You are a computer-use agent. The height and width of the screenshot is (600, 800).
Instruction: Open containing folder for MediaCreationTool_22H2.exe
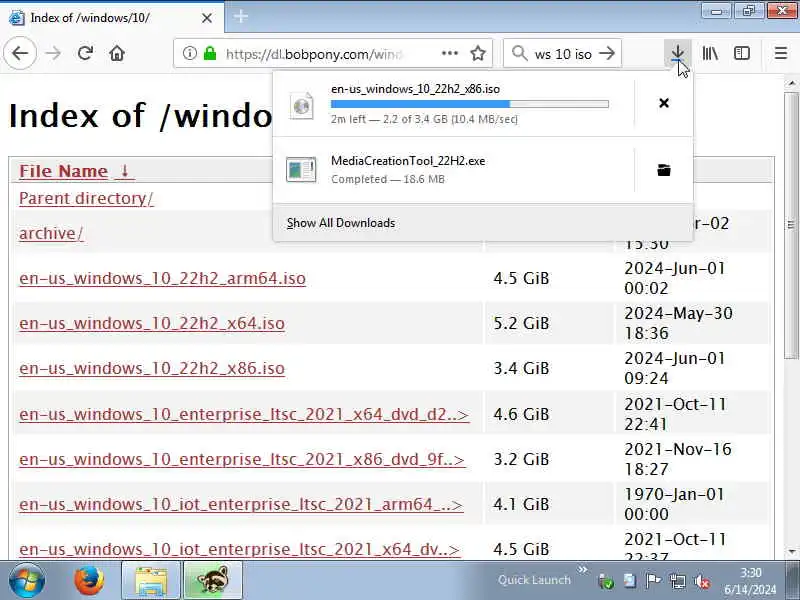click(x=664, y=170)
